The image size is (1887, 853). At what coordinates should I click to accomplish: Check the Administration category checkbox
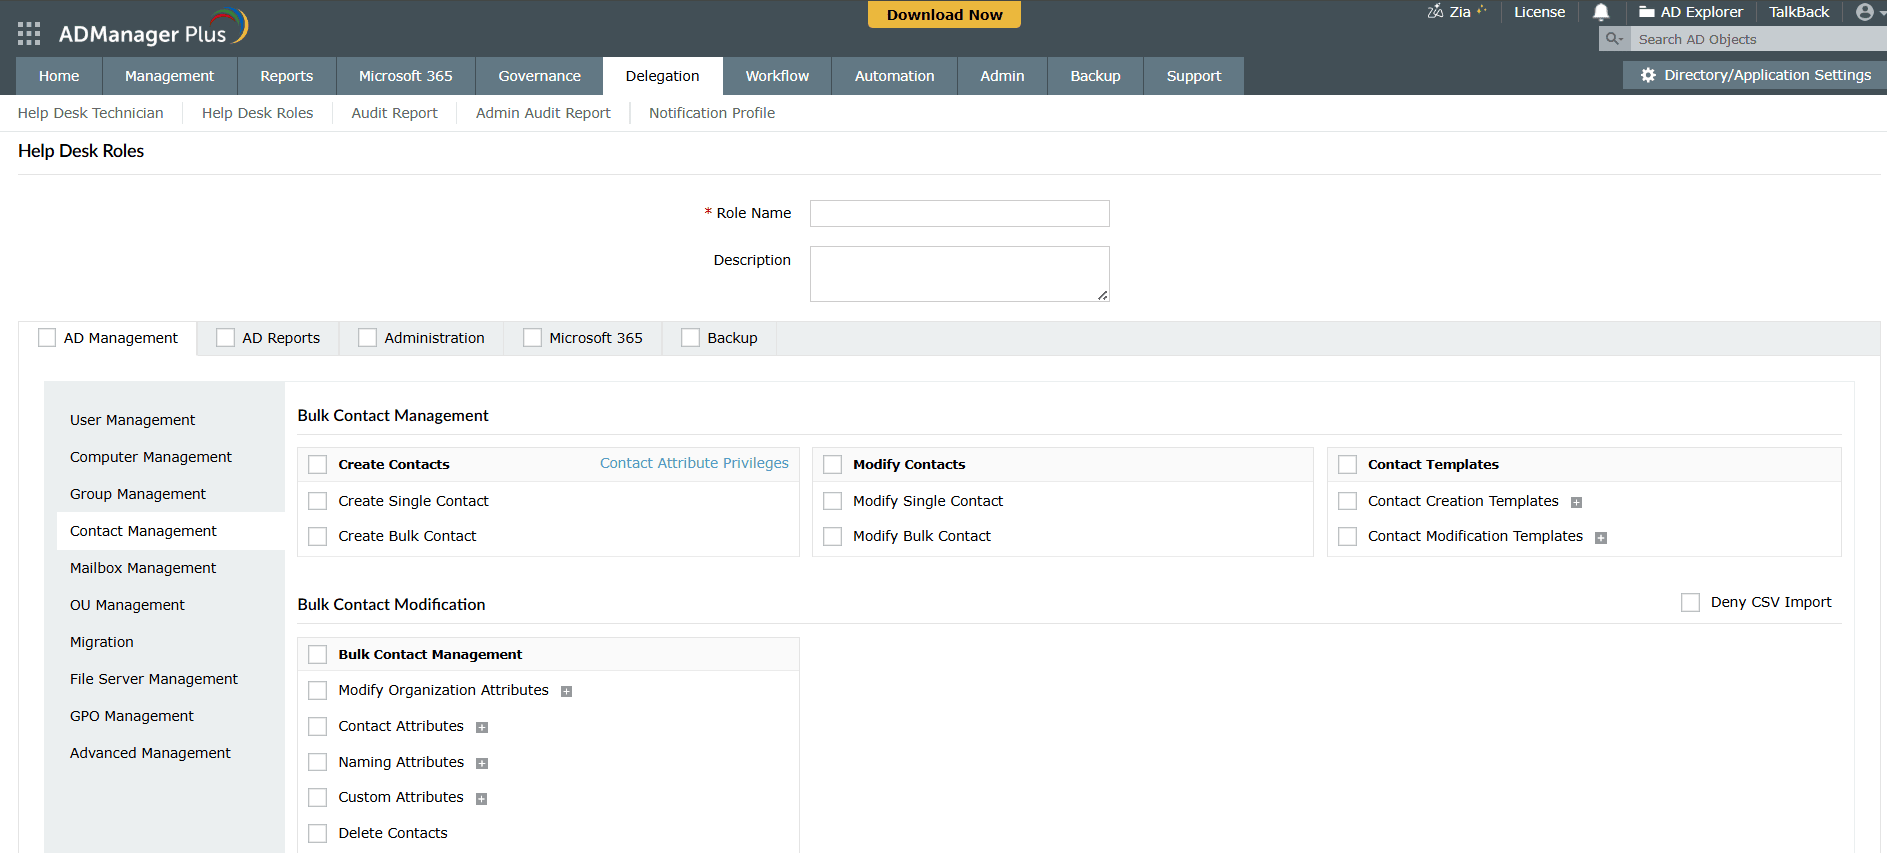click(x=367, y=338)
